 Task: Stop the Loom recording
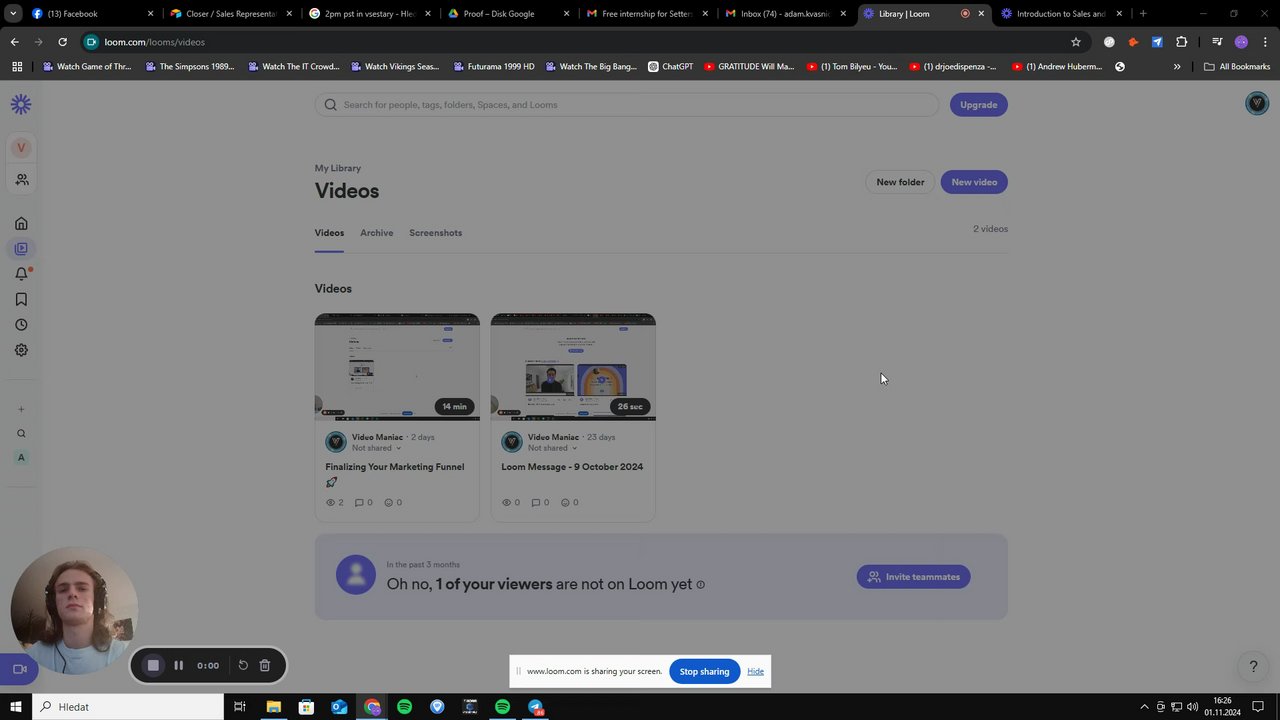pos(153,665)
